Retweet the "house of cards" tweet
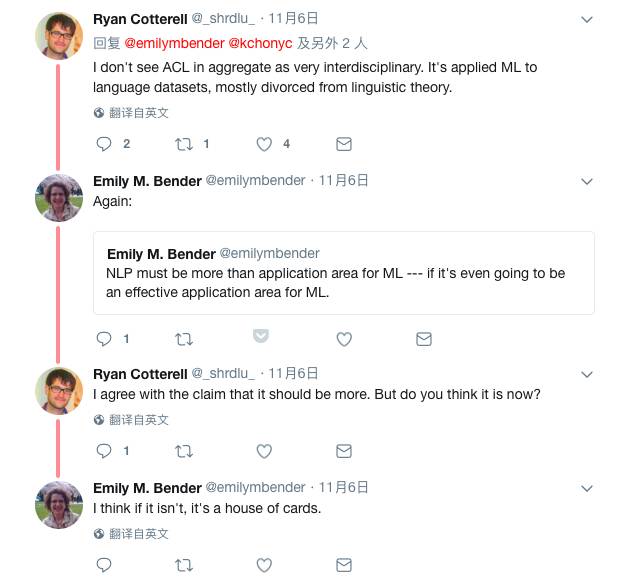Viewport: 628px width, 582px height. point(184,565)
